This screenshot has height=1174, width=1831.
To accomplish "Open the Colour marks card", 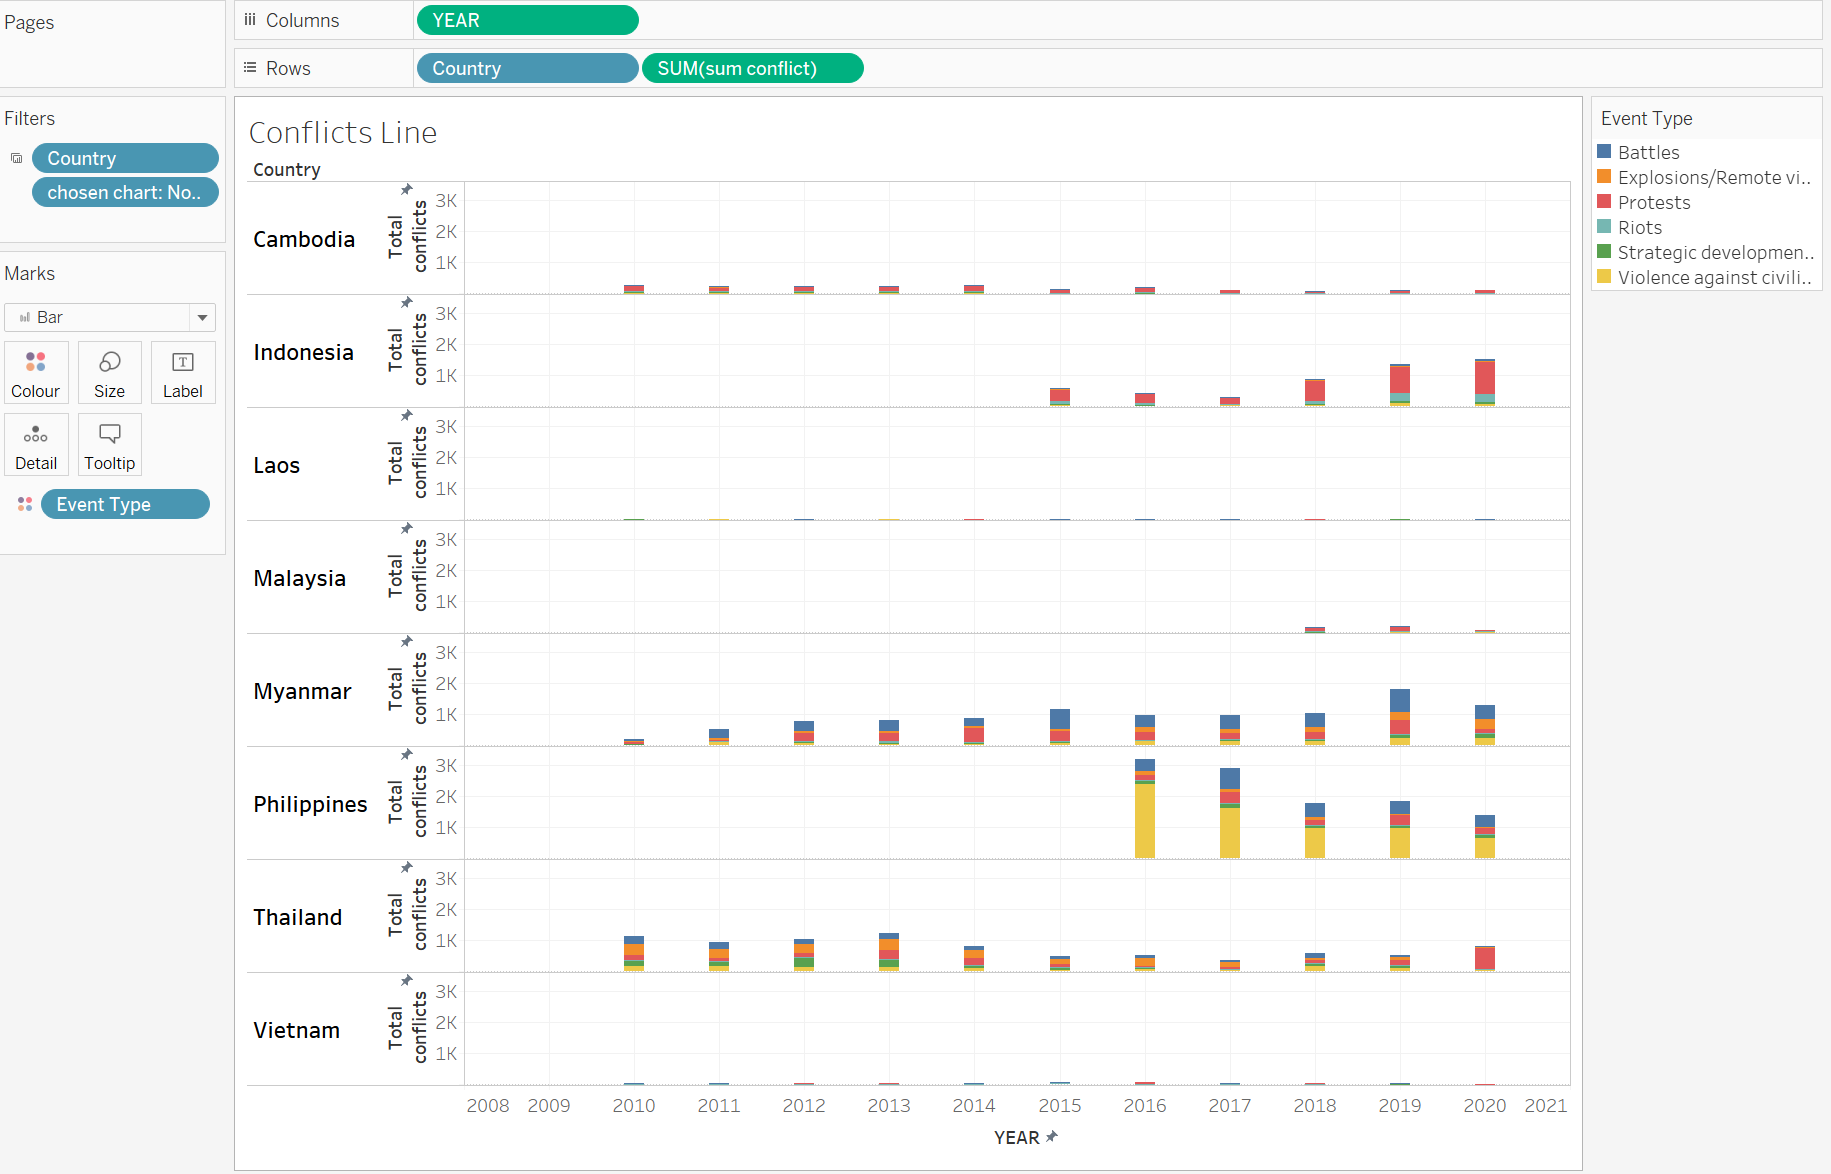I will pyautogui.click(x=36, y=372).
